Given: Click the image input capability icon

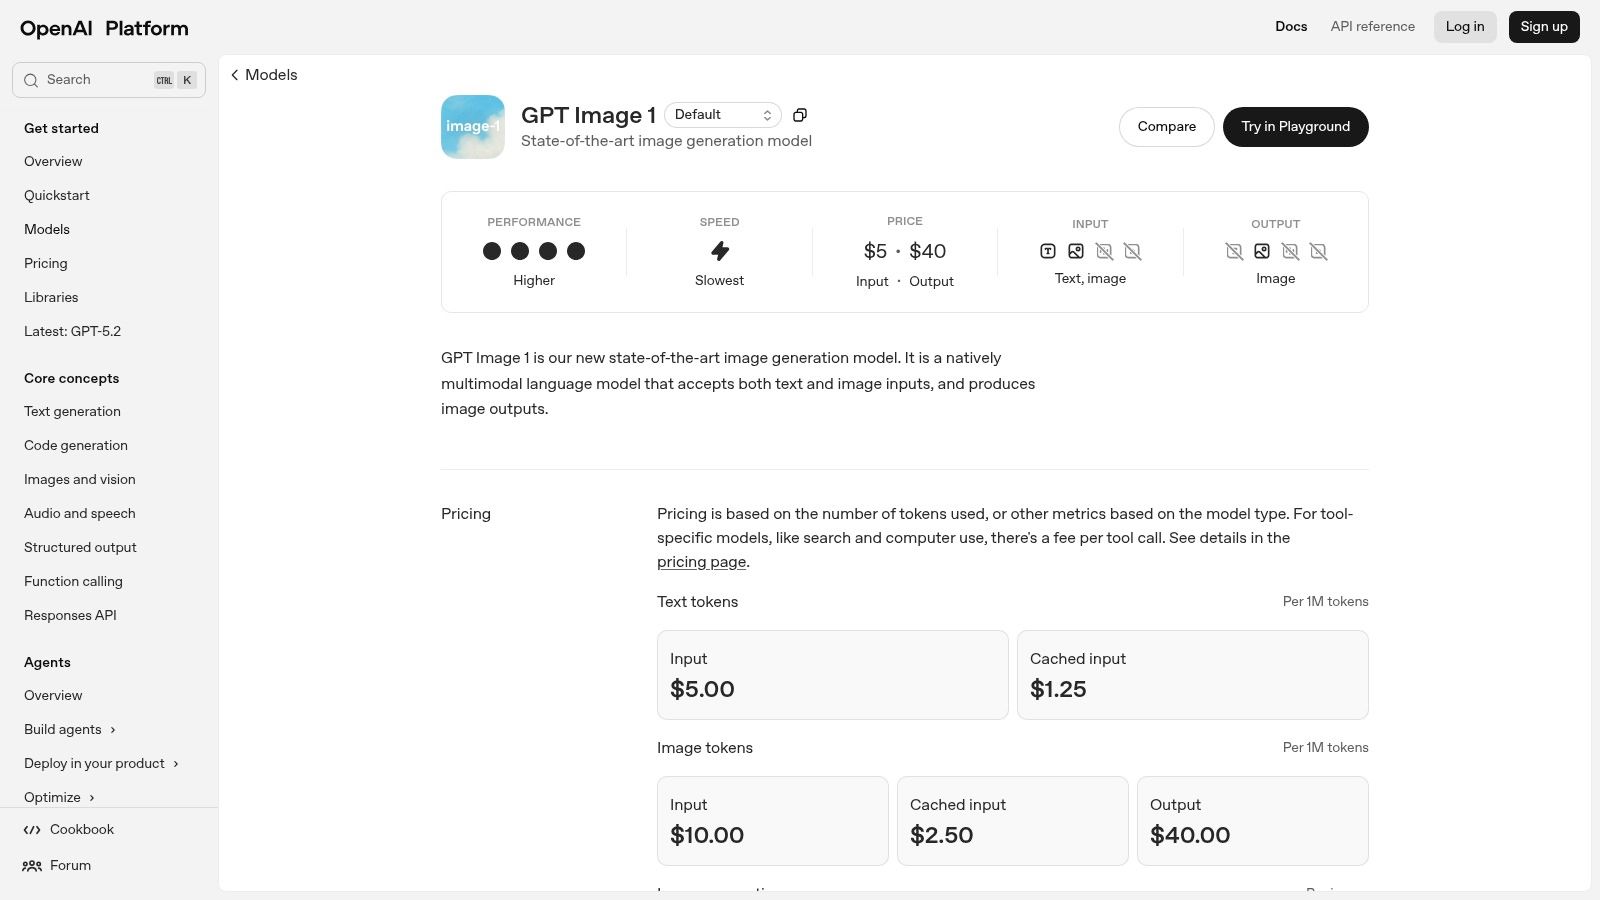Looking at the screenshot, I should point(1075,251).
